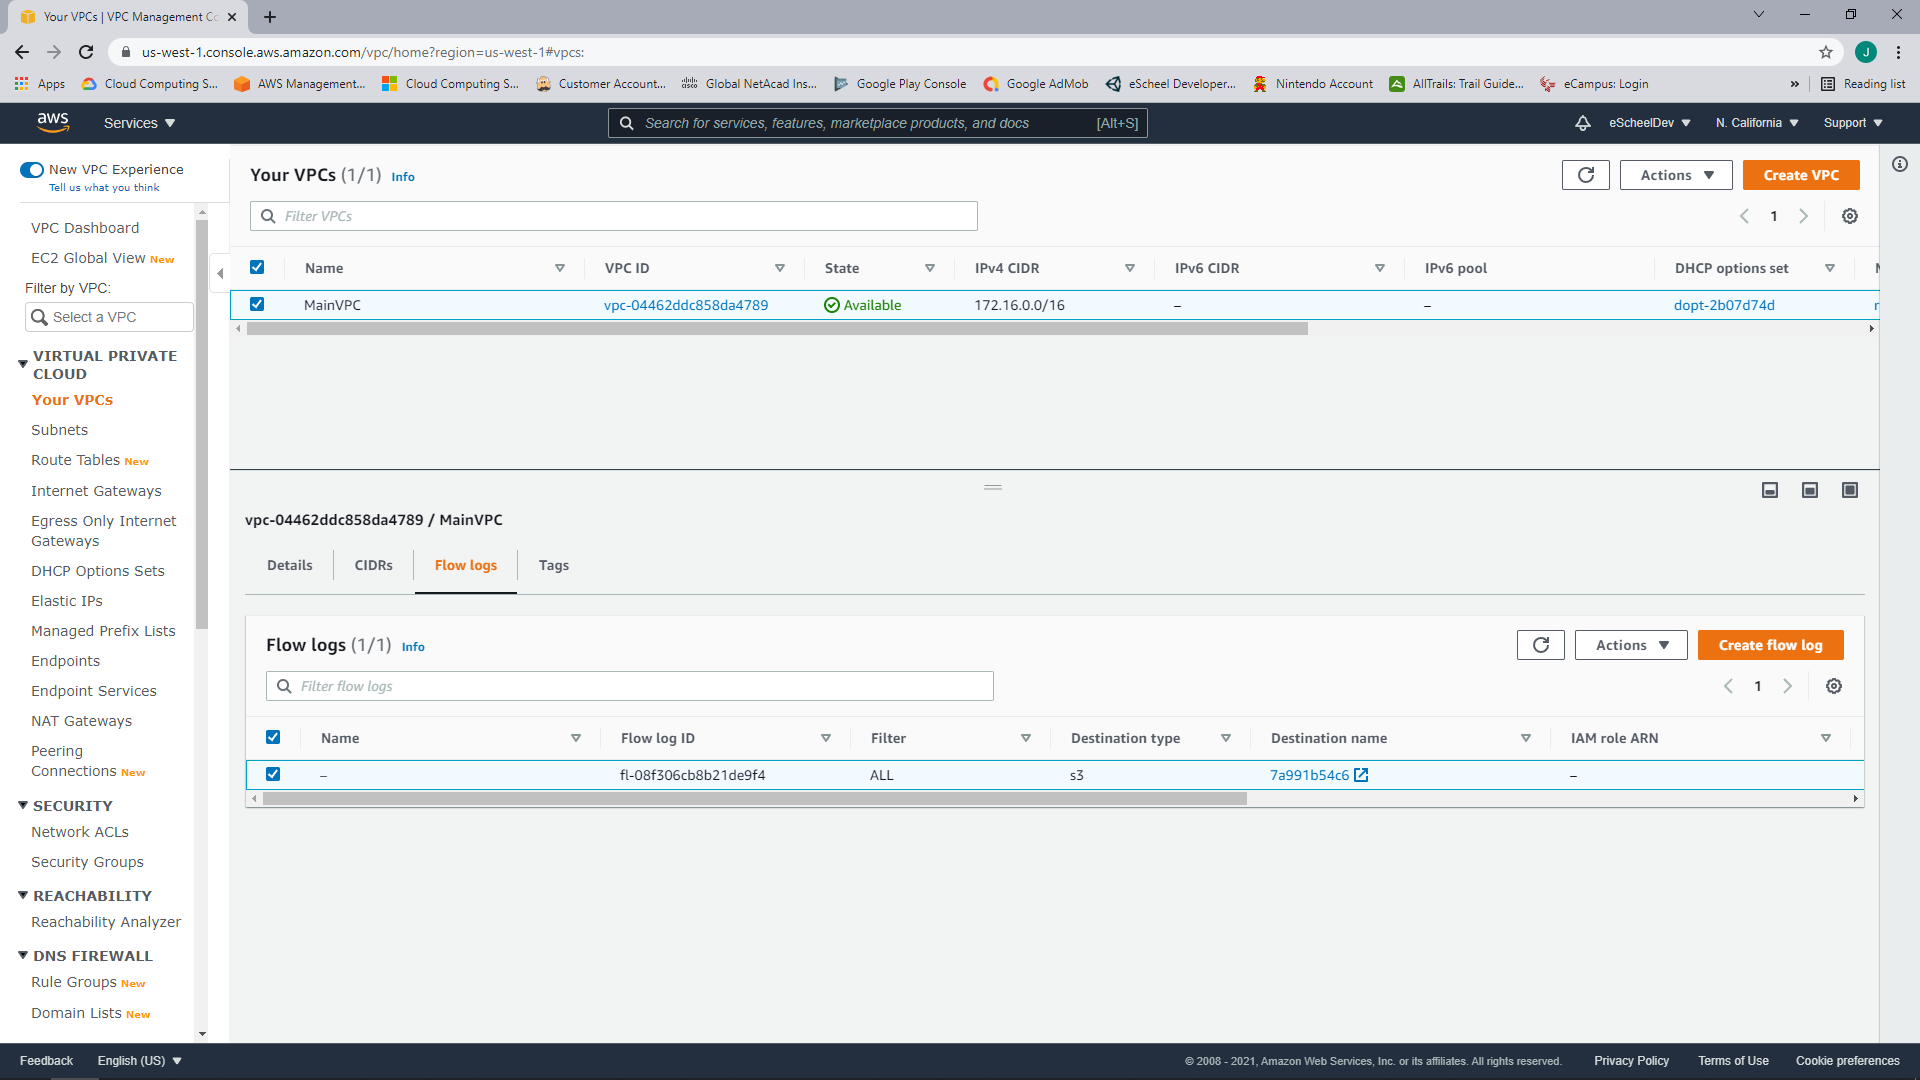The height and width of the screenshot is (1080, 1920).
Task: Collapse the SECURITY section in the sidebar
Action: (x=22, y=805)
